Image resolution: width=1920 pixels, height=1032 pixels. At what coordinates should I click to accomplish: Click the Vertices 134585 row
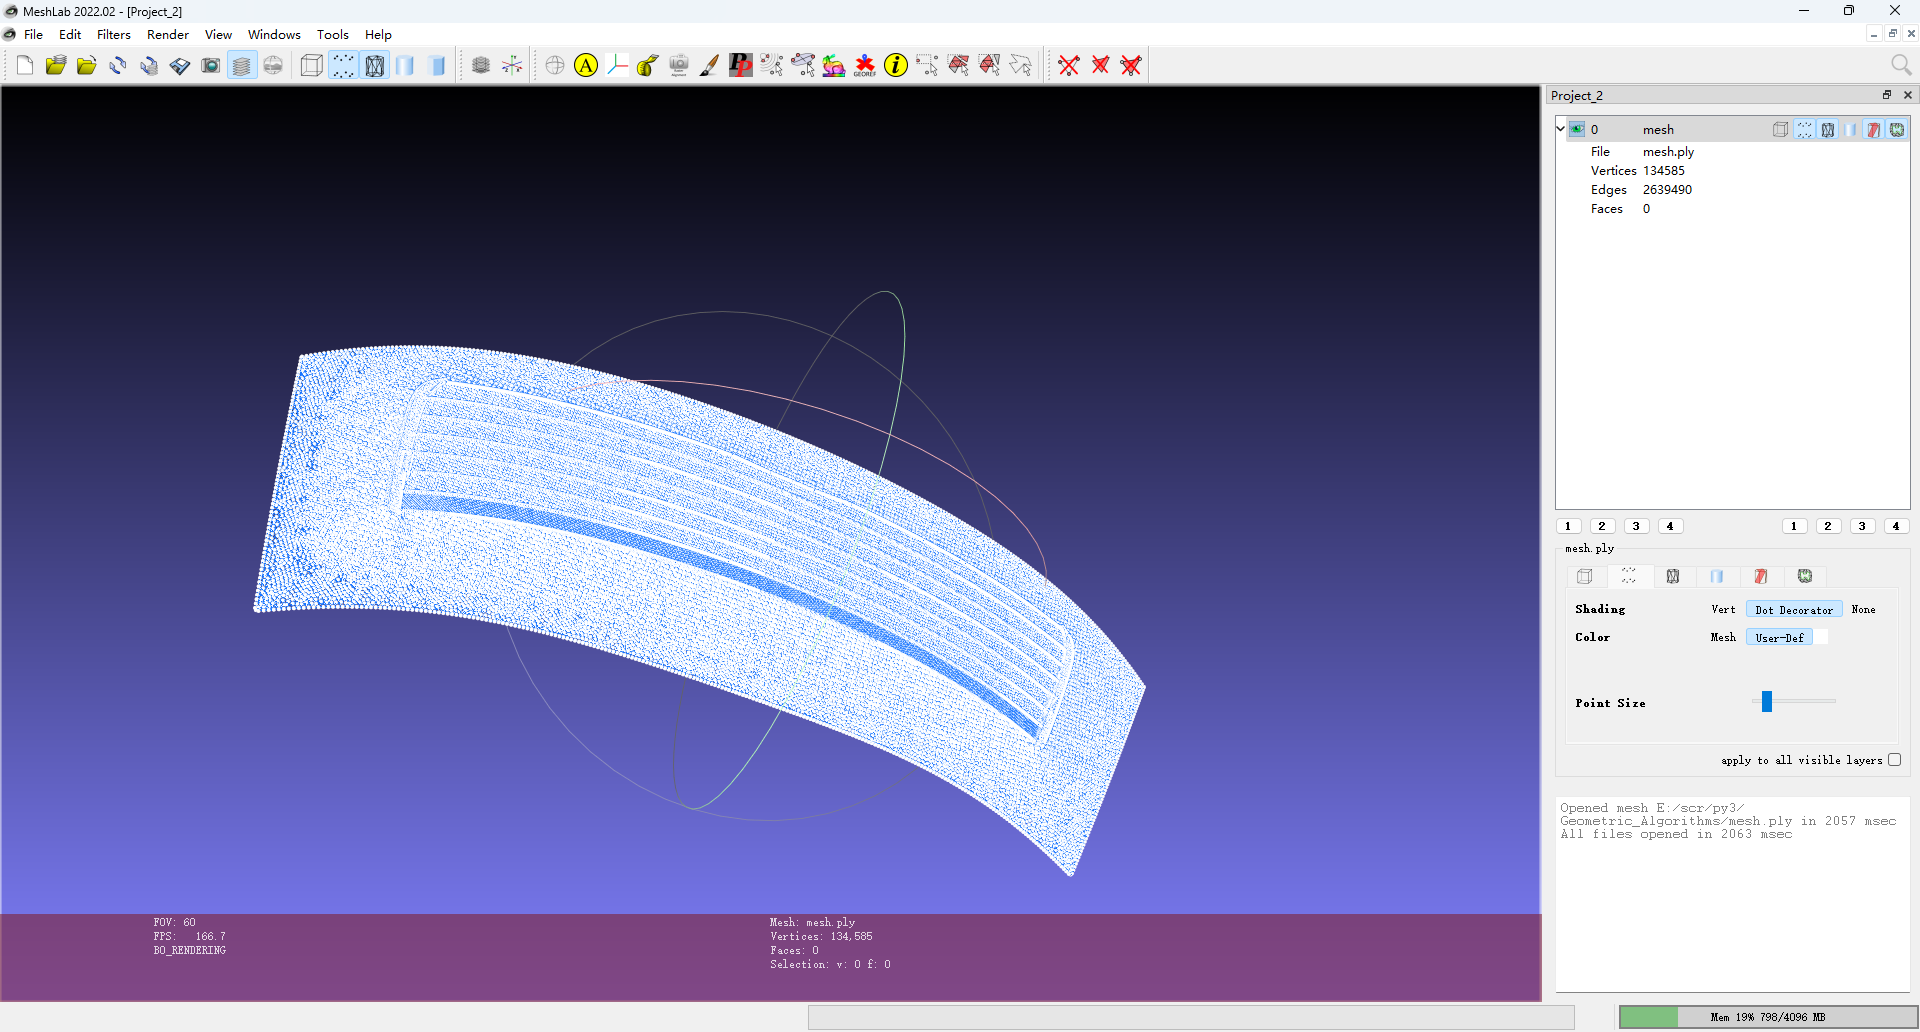coord(1638,171)
